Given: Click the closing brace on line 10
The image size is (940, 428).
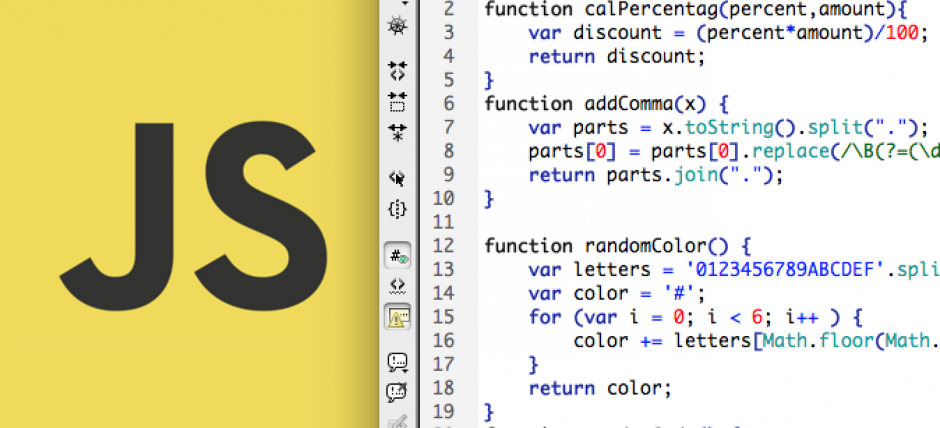Looking at the screenshot, I should click(489, 199).
